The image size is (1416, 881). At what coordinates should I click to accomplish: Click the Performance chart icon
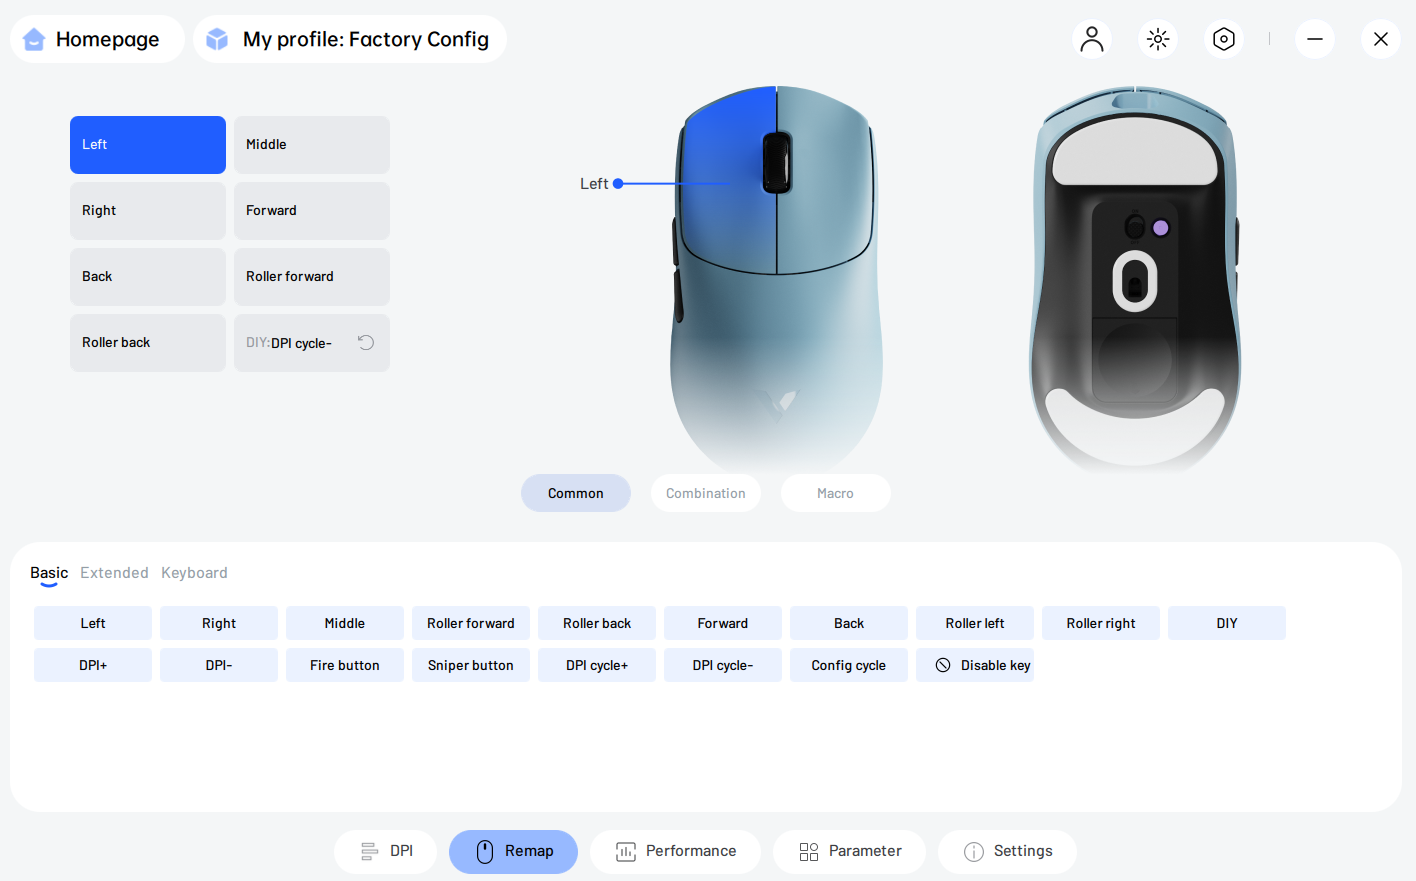coord(626,851)
